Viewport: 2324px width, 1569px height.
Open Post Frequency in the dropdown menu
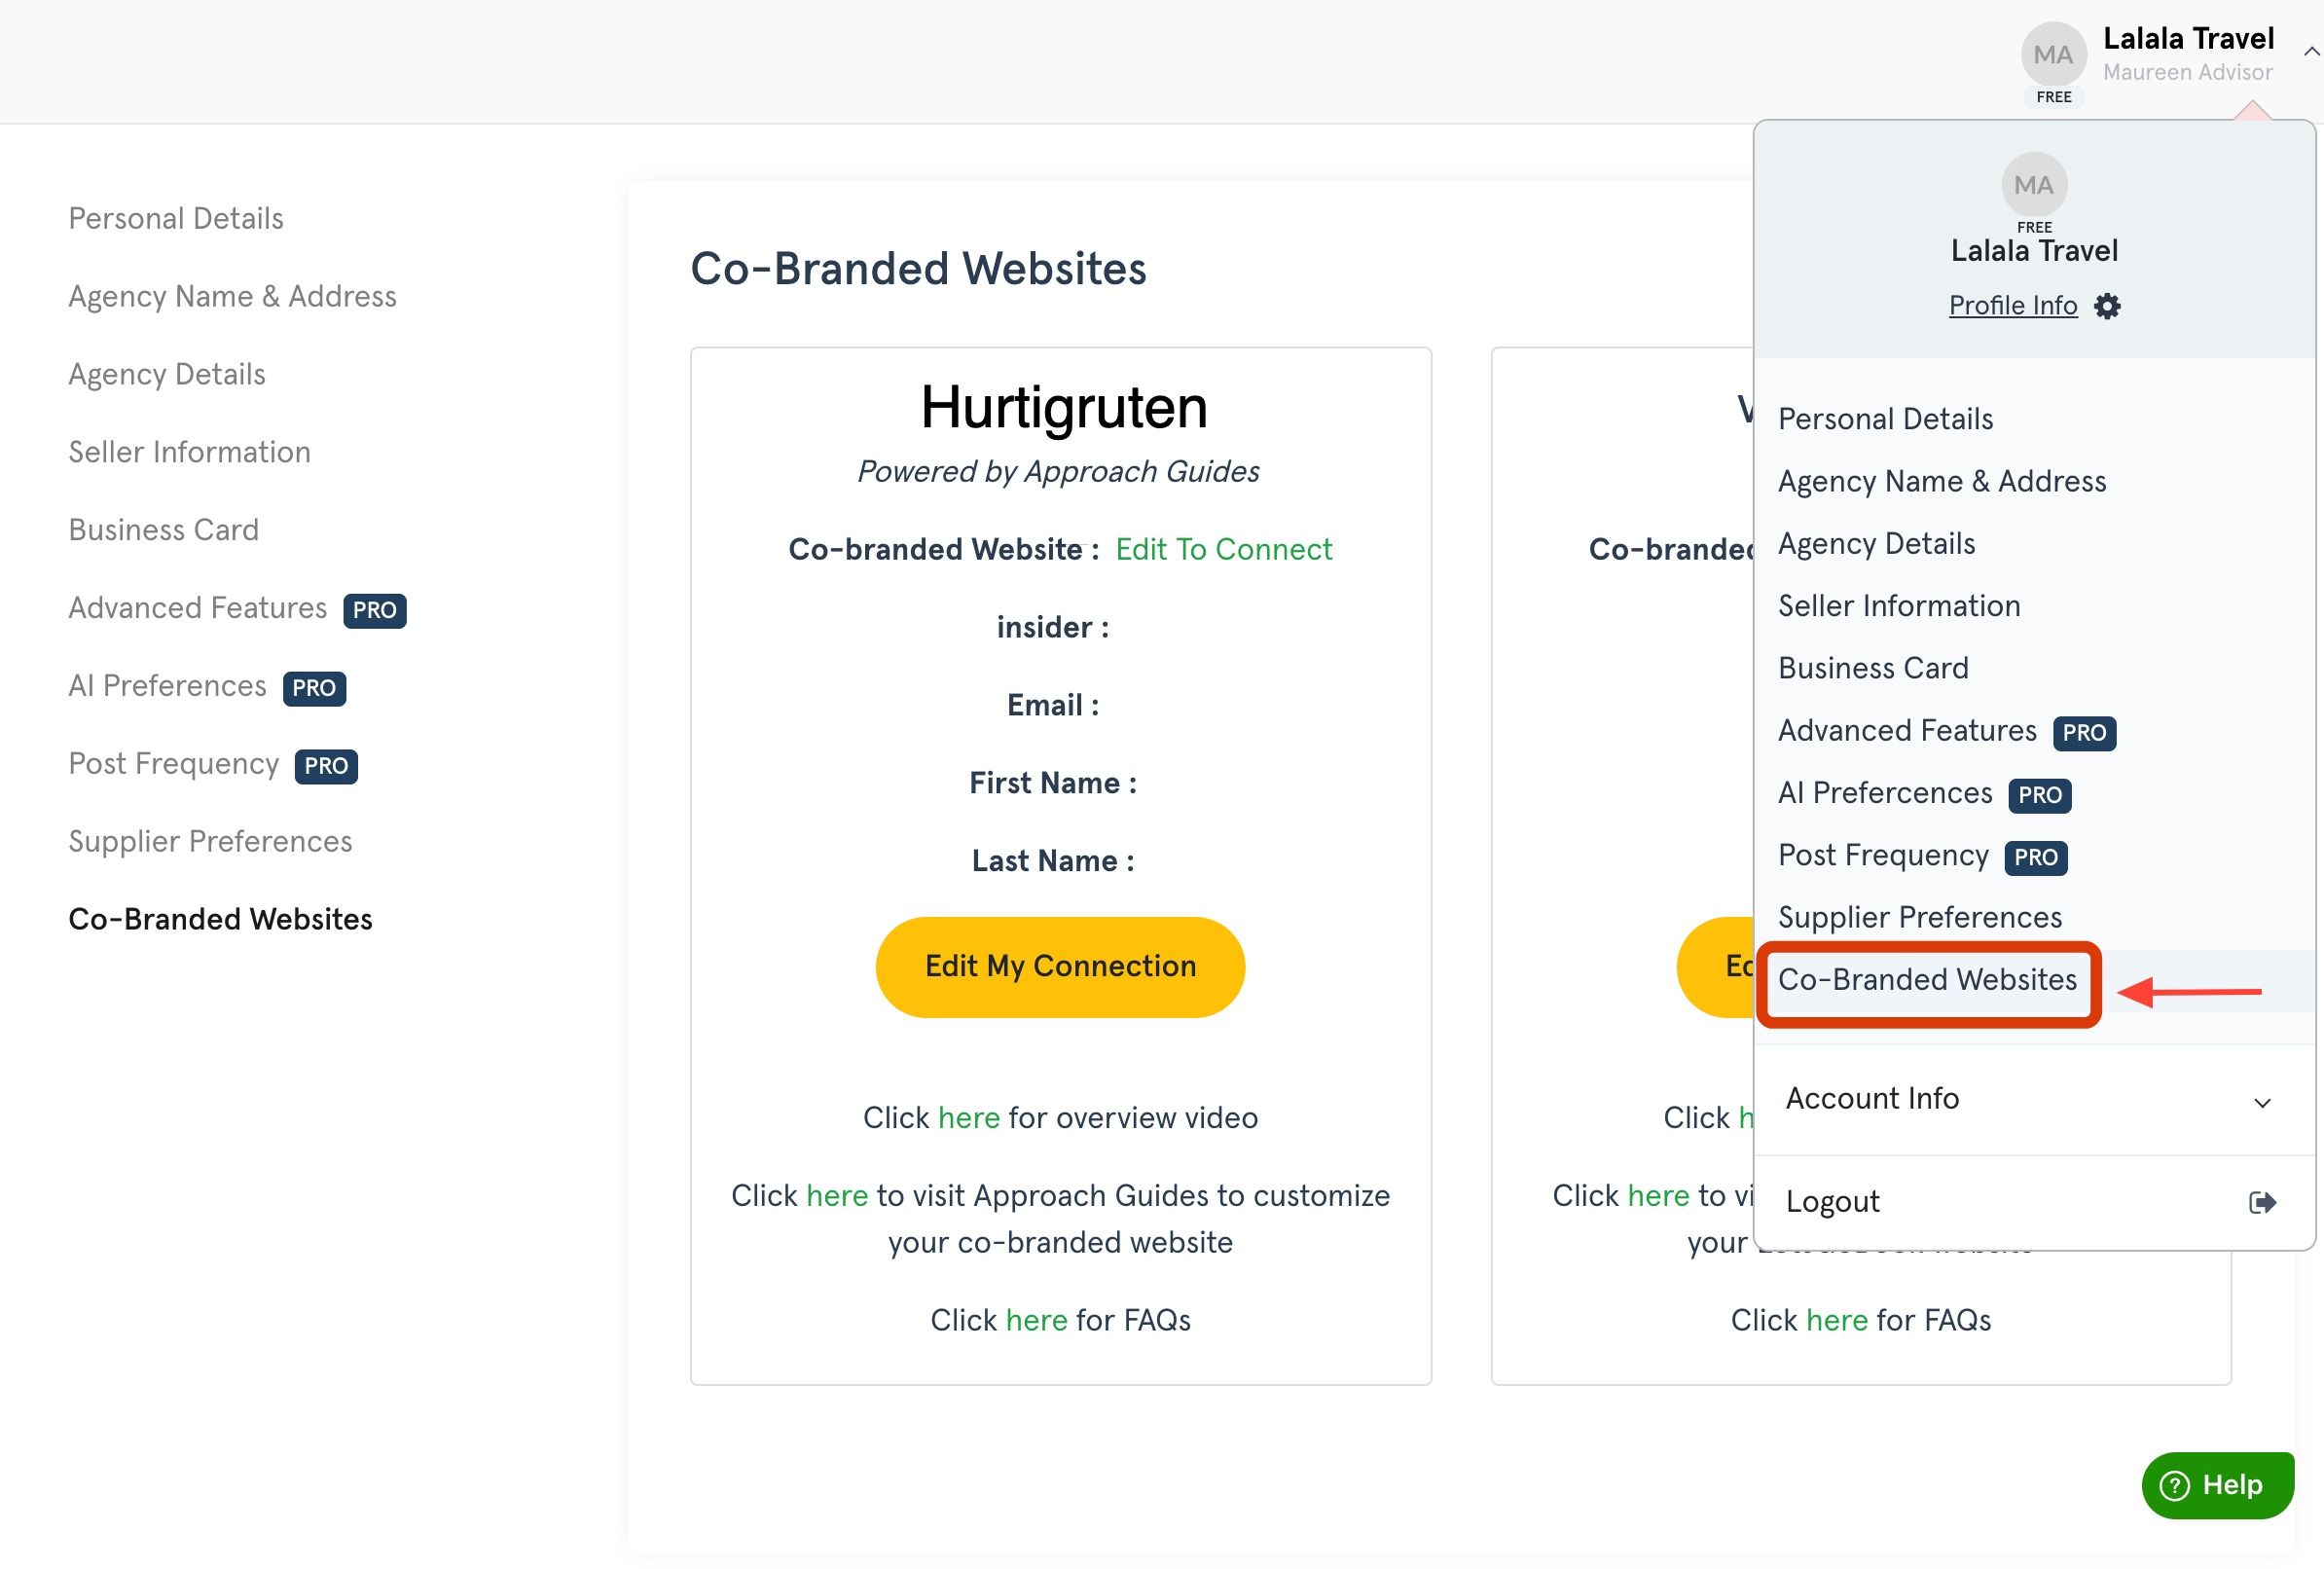[x=1882, y=855]
